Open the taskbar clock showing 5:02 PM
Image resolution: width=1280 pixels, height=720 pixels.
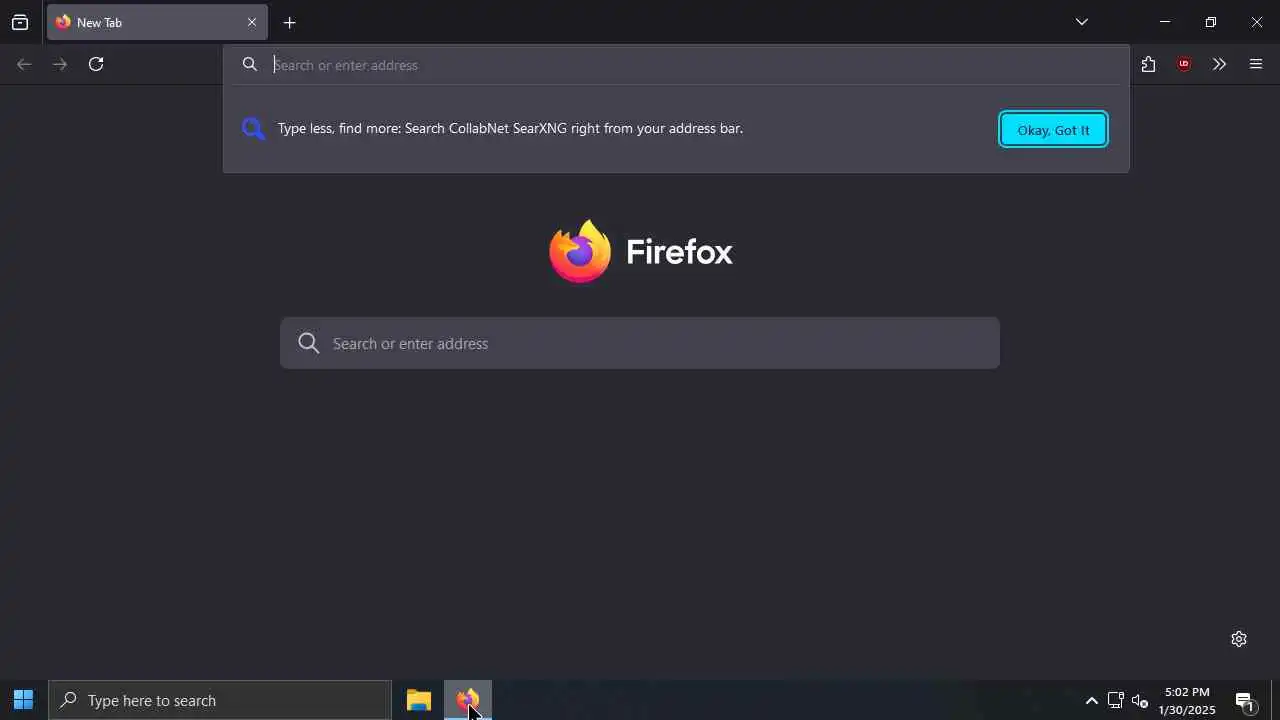click(x=1187, y=700)
